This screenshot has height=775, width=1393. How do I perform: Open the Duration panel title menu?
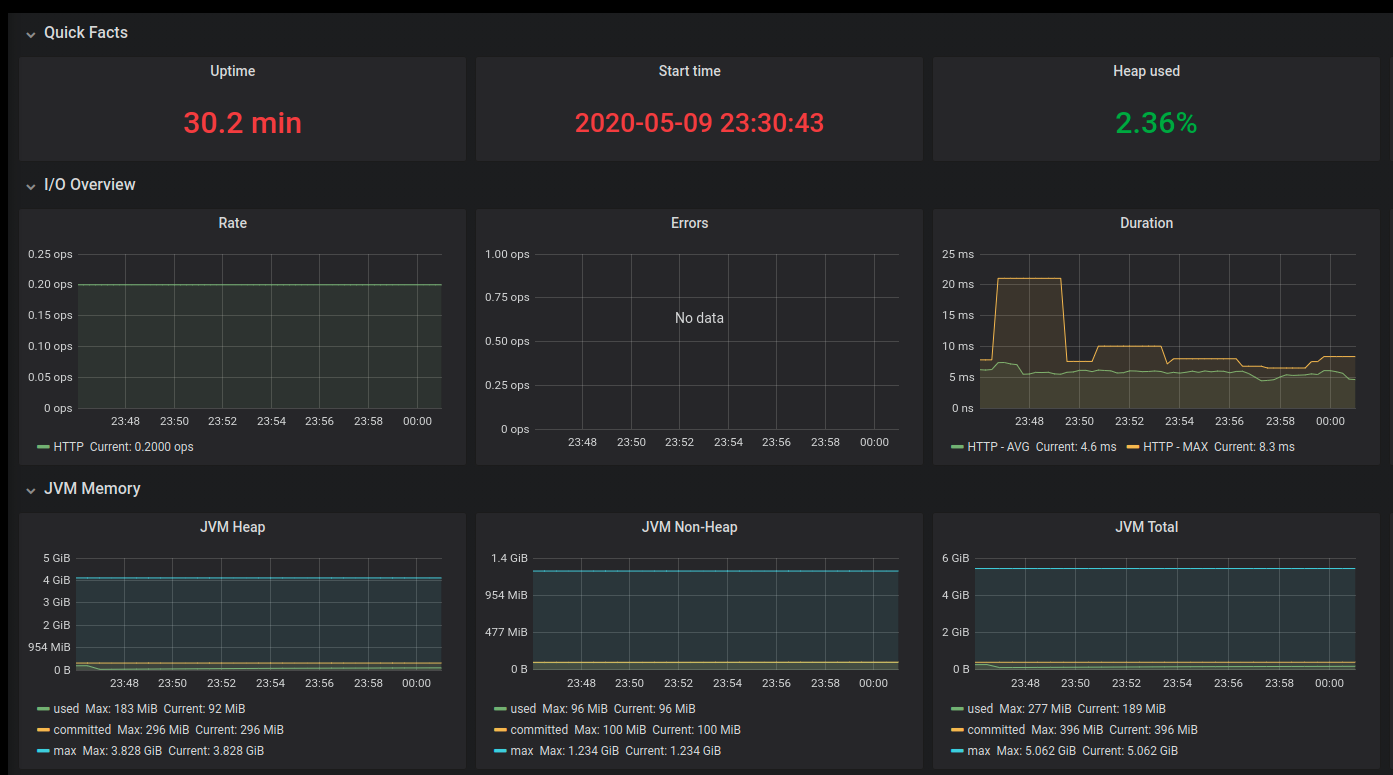pos(1146,223)
